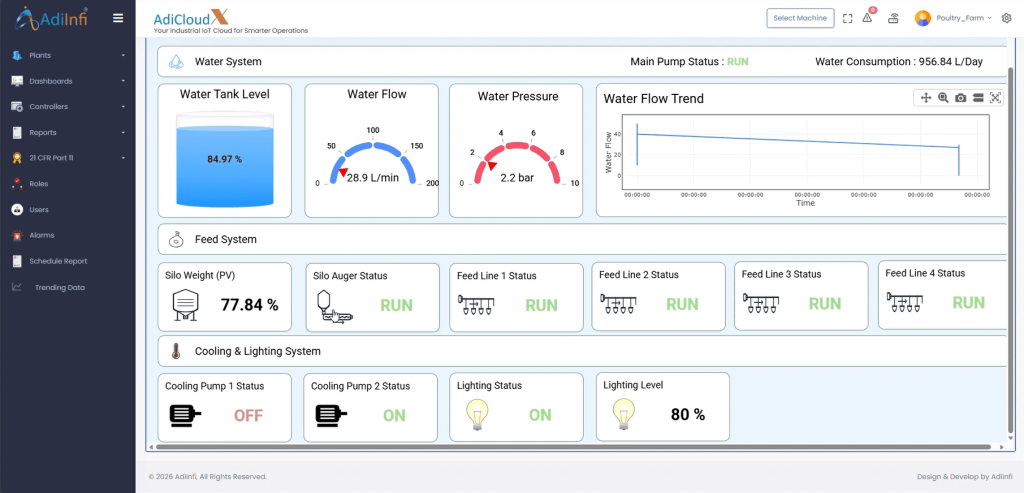
Task: Click the stacked bars icon in the chart toolbar
Action: 978,98
